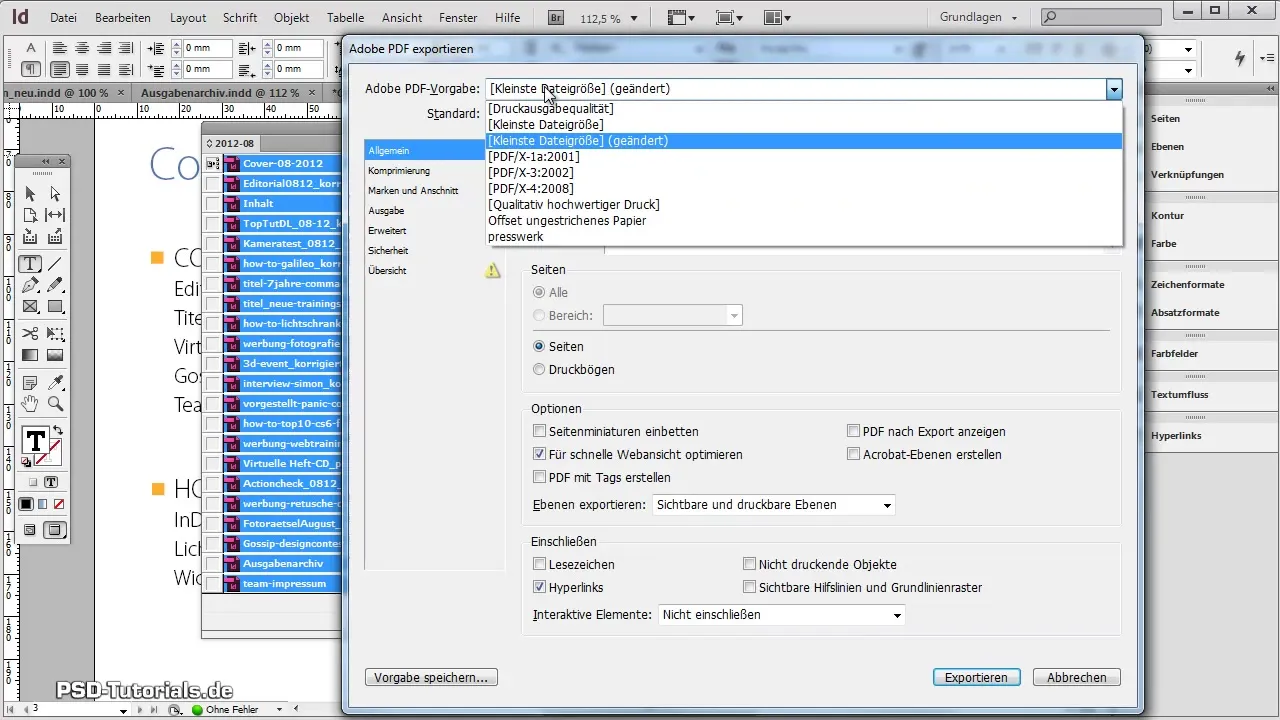Select the Scissors tool
Viewport: 1280px width, 720px height.
click(x=30, y=333)
